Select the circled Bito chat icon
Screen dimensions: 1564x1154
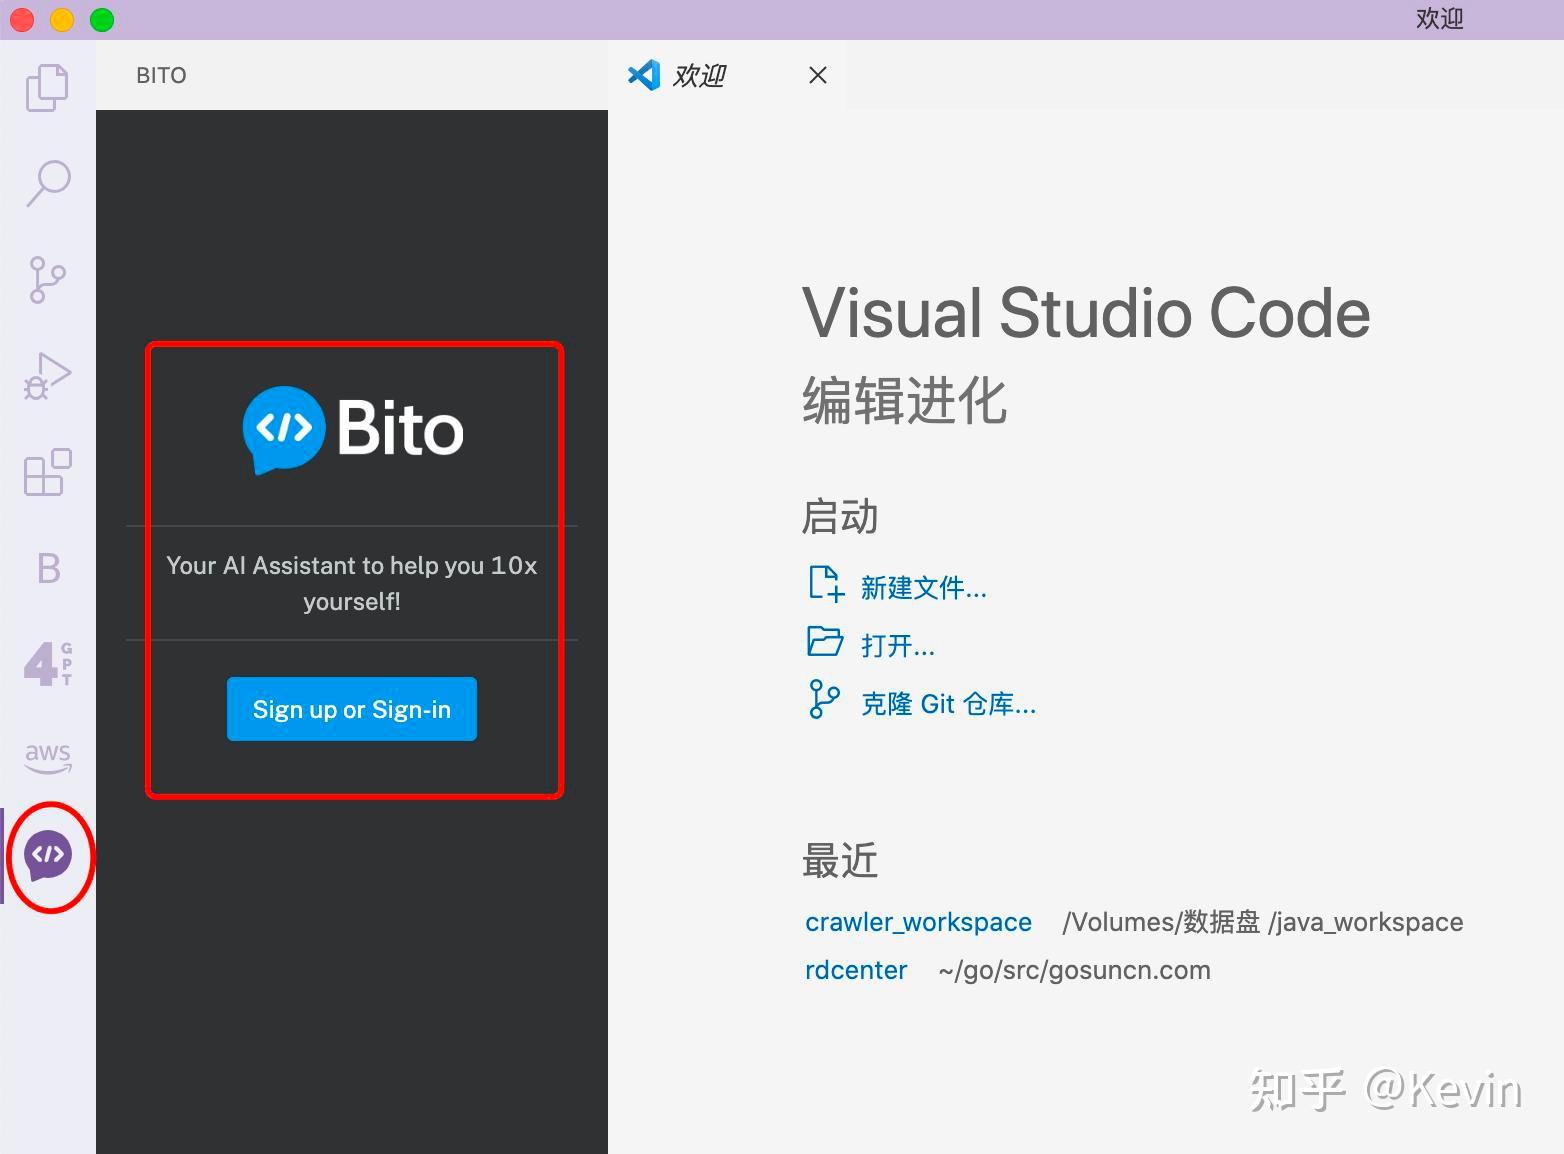[50, 856]
